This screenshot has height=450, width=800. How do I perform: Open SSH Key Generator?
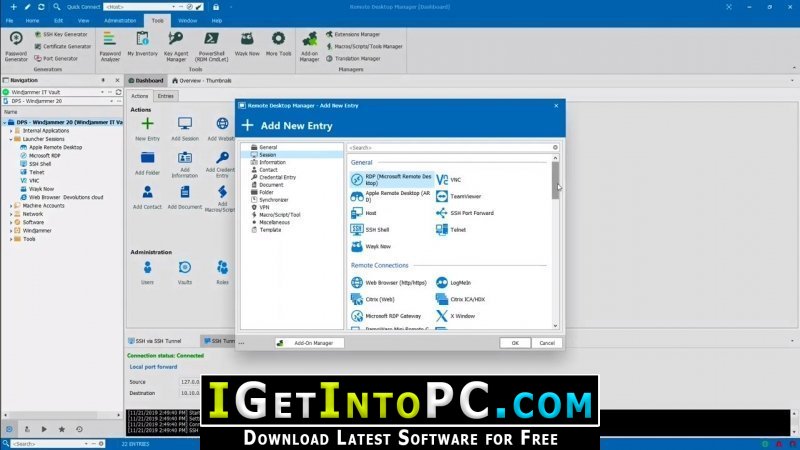pyautogui.click(x=61, y=34)
